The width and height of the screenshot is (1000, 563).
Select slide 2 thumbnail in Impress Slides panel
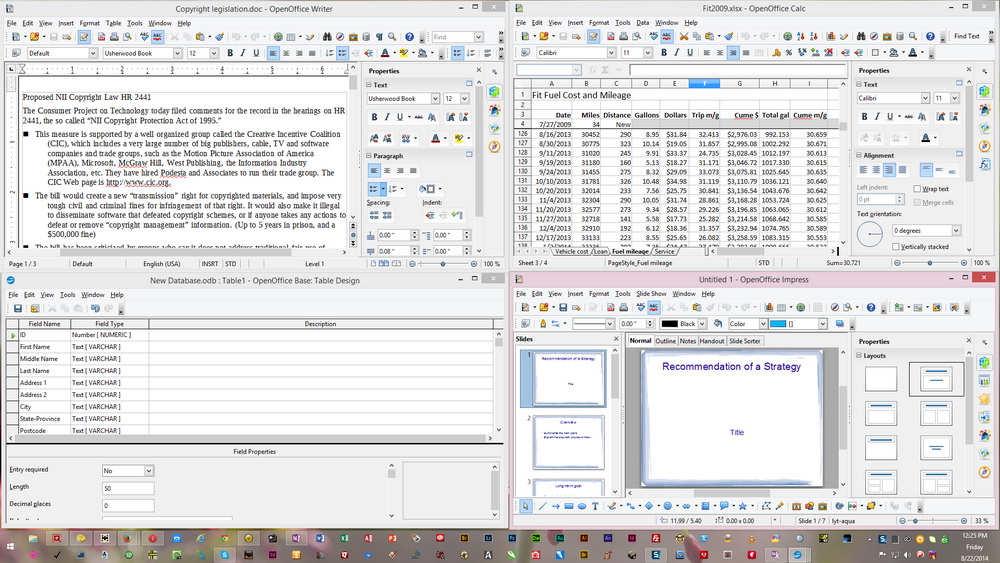(568, 442)
